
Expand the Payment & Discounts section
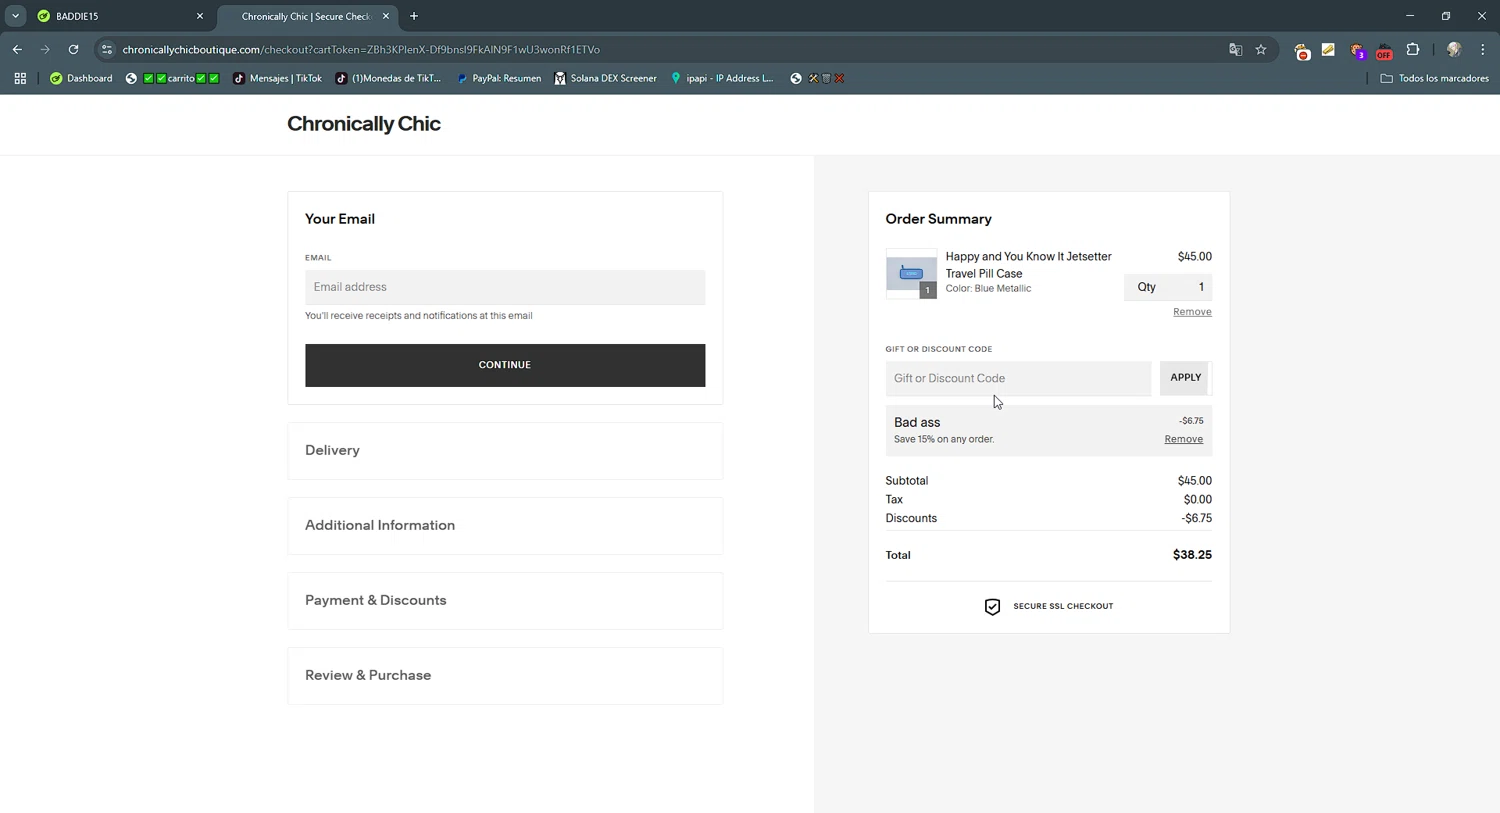tap(505, 601)
